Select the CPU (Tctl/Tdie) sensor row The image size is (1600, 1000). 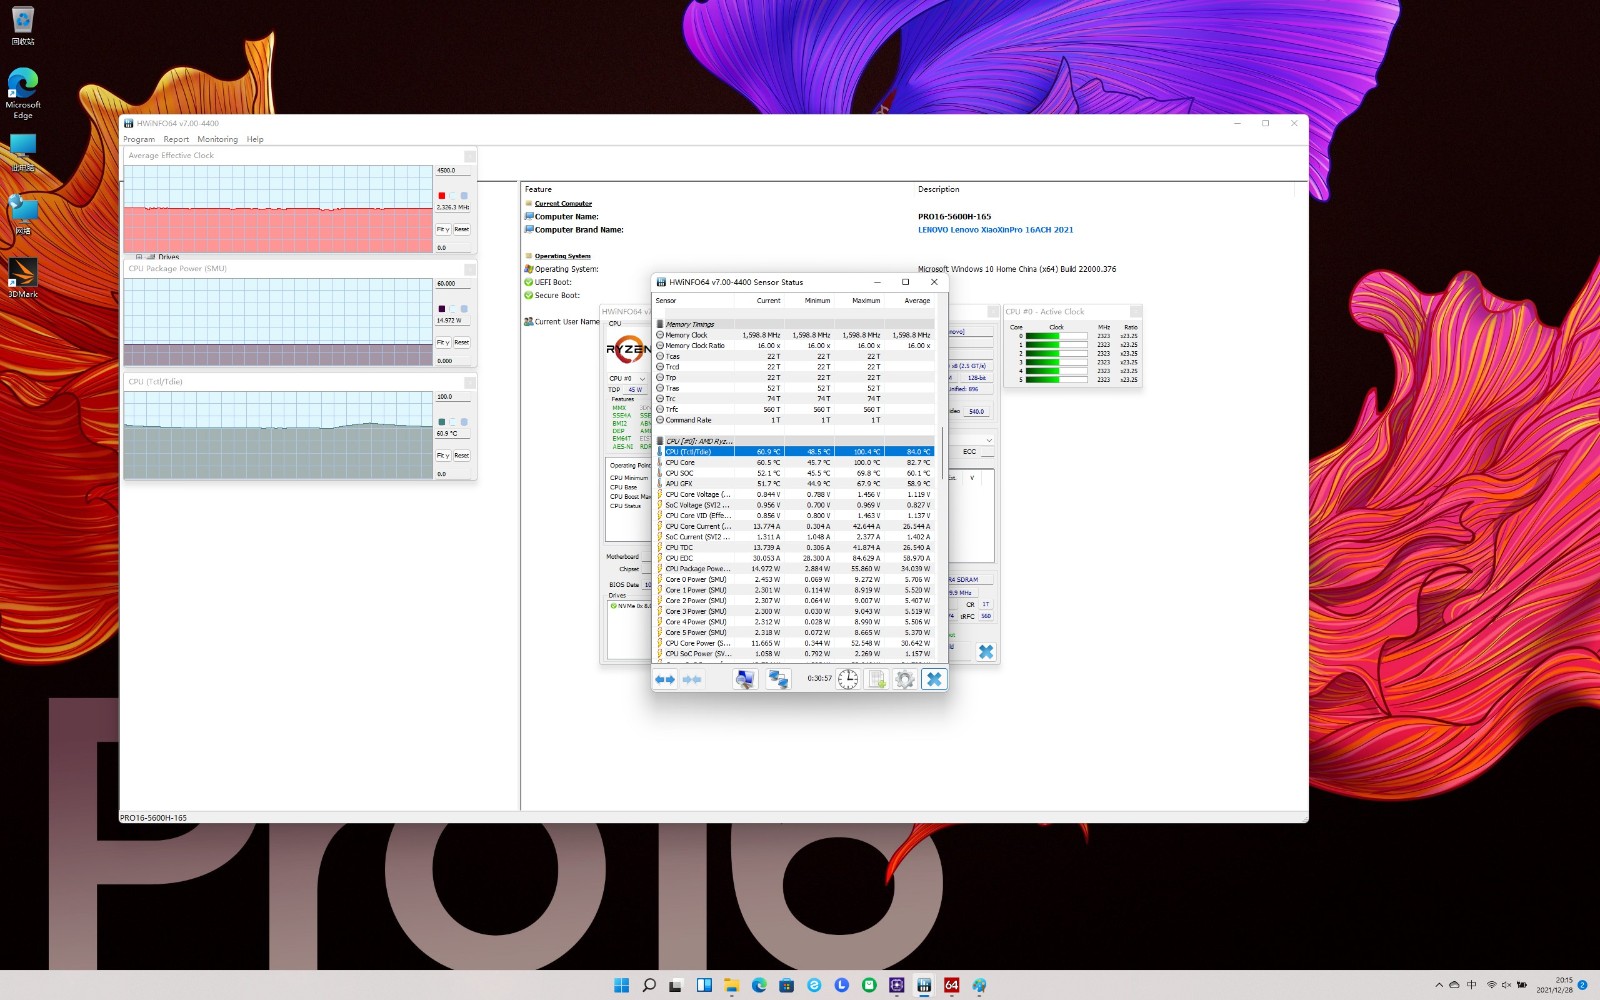coord(794,452)
